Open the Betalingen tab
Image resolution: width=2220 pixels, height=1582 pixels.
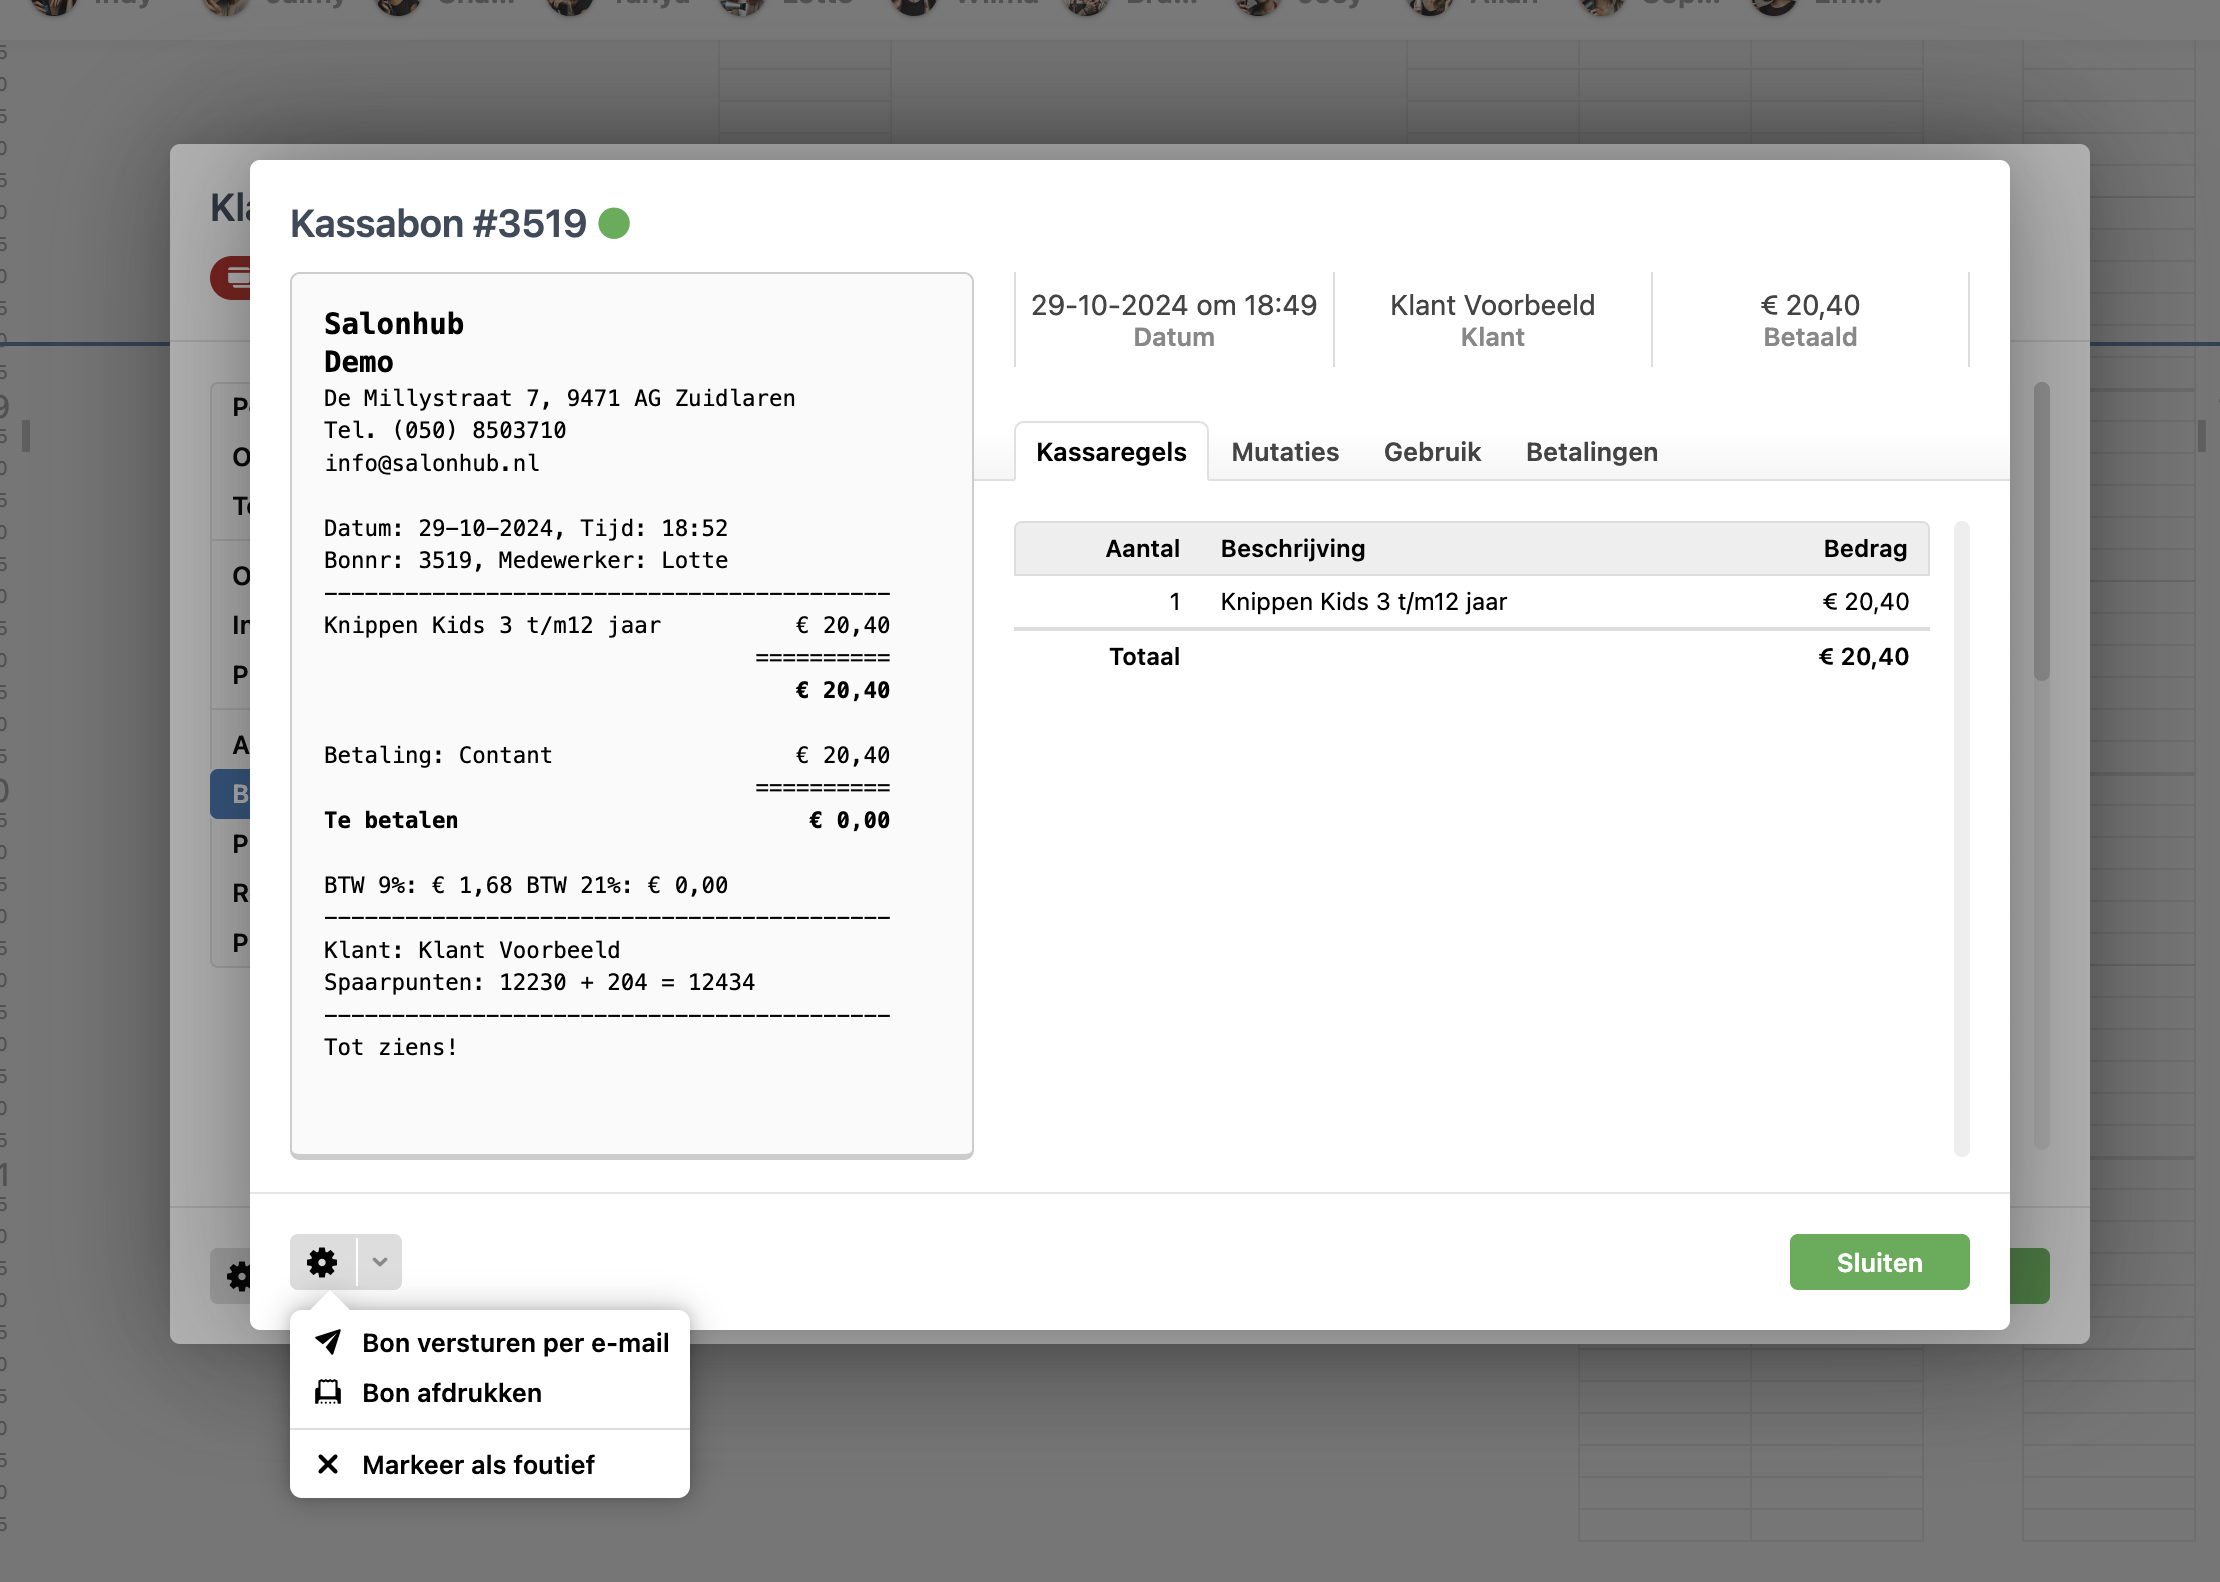[x=1591, y=452]
